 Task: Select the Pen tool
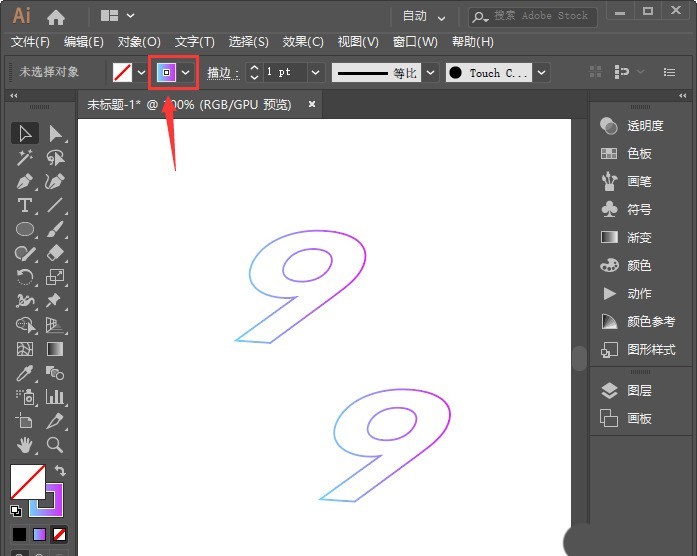[25, 182]
